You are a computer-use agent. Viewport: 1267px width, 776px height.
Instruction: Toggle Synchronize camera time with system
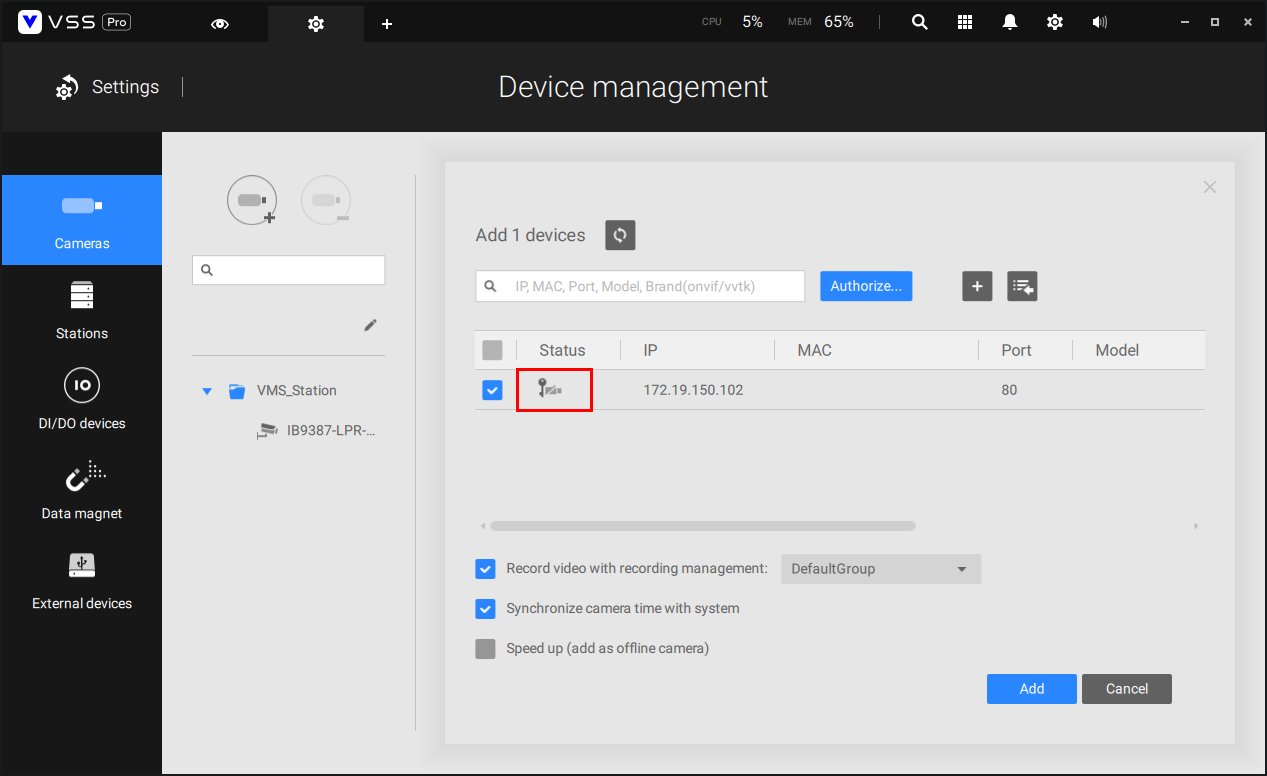[x=485, y=608]
